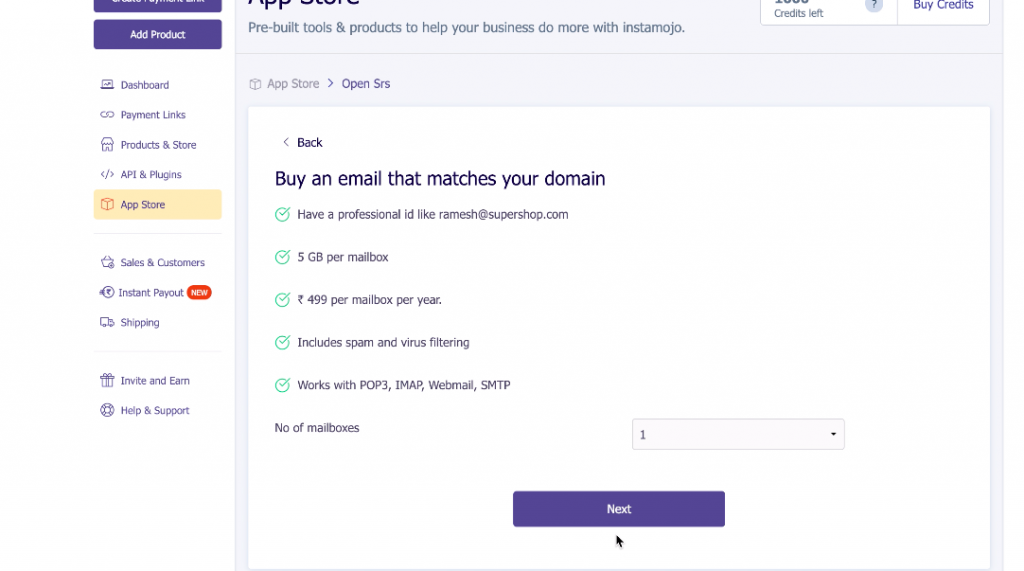Click the Add Product button
This screenshot has height=571, width=1024.
(x=158, y=35)
